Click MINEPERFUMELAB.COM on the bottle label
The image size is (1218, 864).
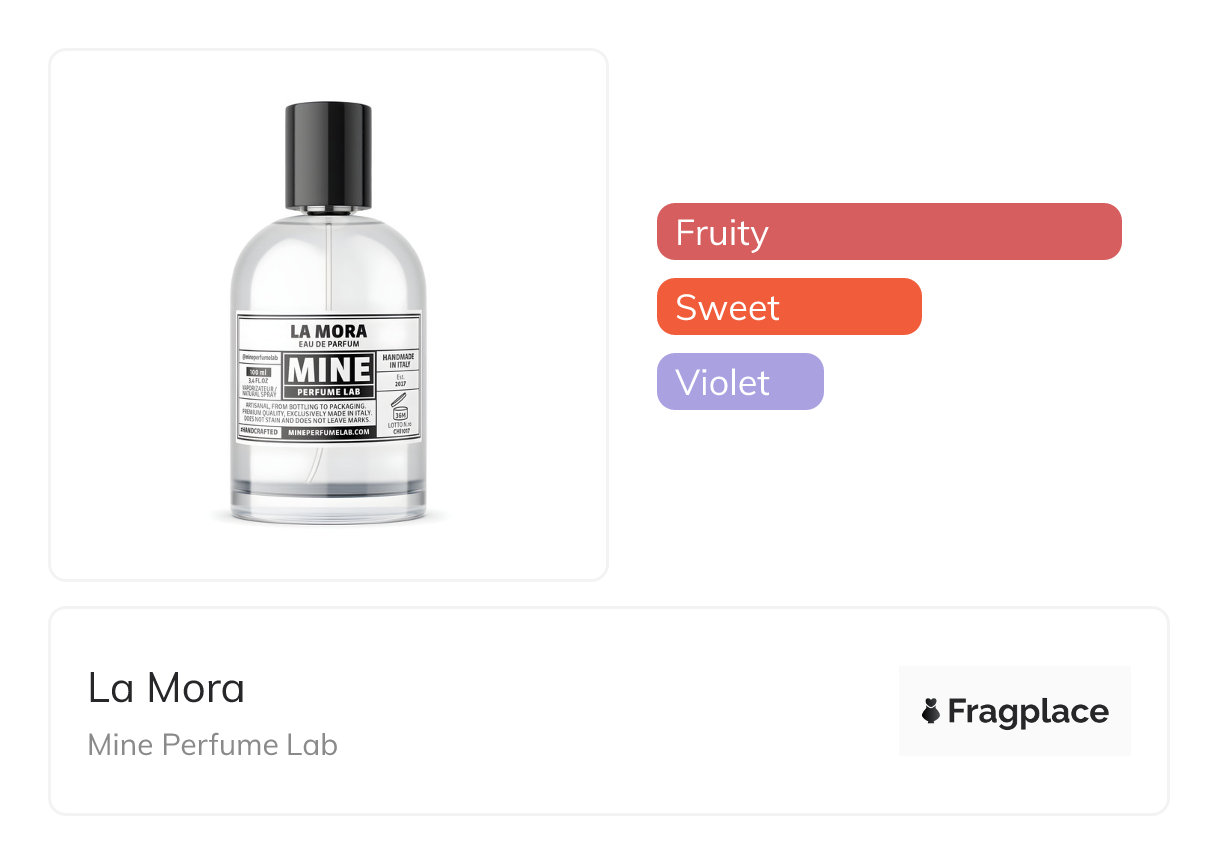point(329,432)
